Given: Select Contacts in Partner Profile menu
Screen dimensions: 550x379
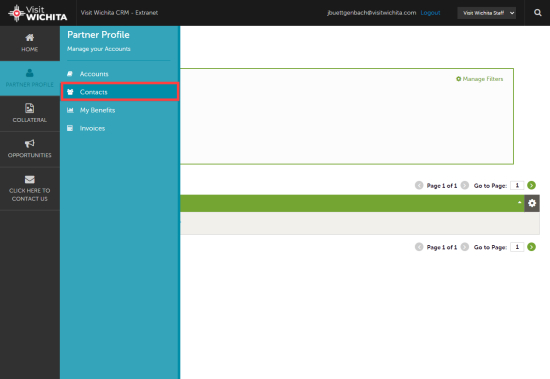Looking at the screenshot, I should point(120,92).
